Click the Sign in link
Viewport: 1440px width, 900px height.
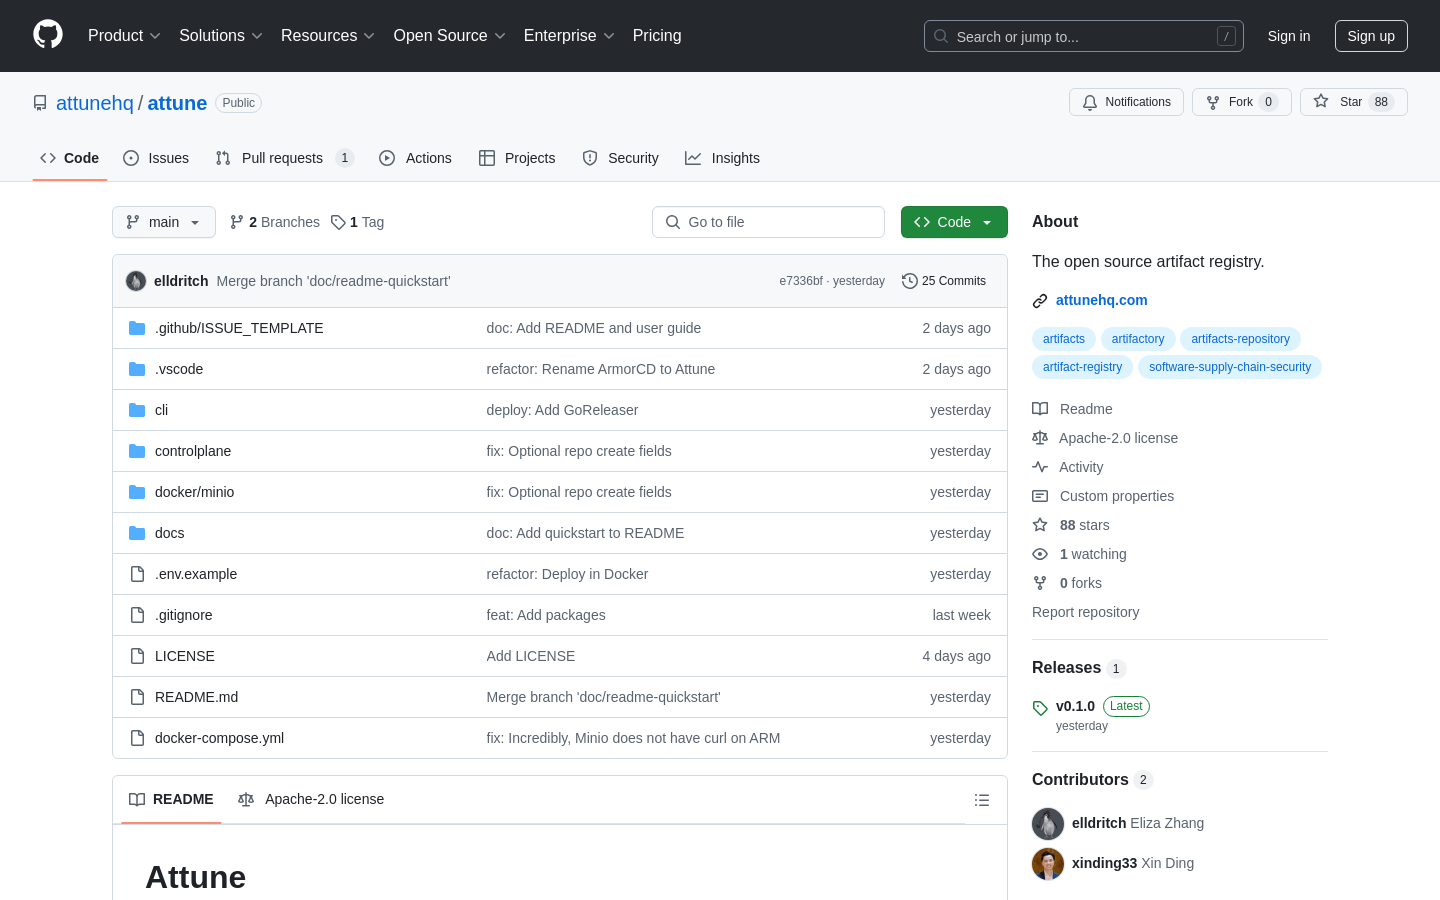1289,36
